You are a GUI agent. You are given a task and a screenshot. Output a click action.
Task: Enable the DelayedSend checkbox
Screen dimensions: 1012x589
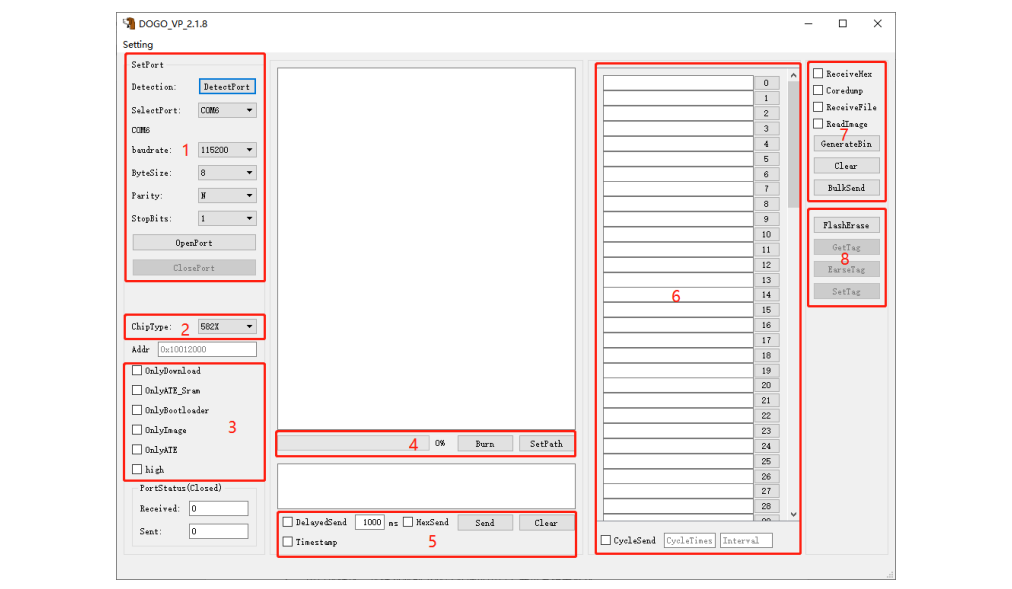[288, 522]
